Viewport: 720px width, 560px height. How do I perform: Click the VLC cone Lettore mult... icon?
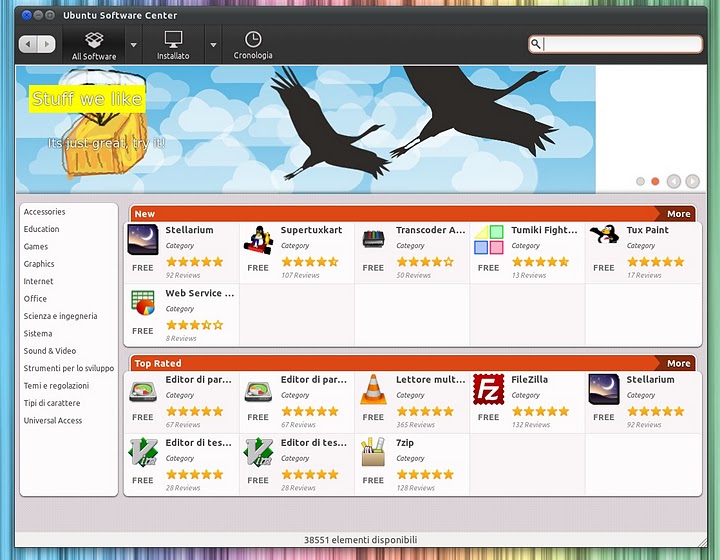click(373, 389)
